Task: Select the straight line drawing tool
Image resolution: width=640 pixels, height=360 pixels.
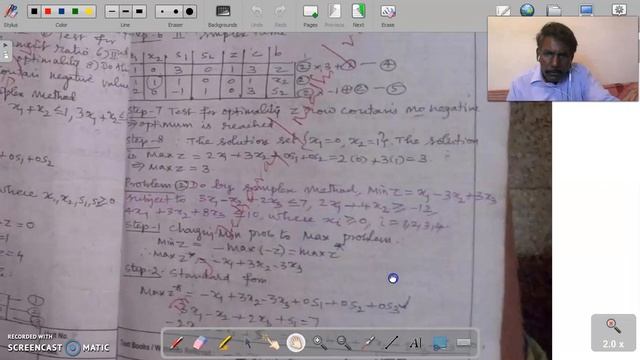Action: click(x=391, y=343)
